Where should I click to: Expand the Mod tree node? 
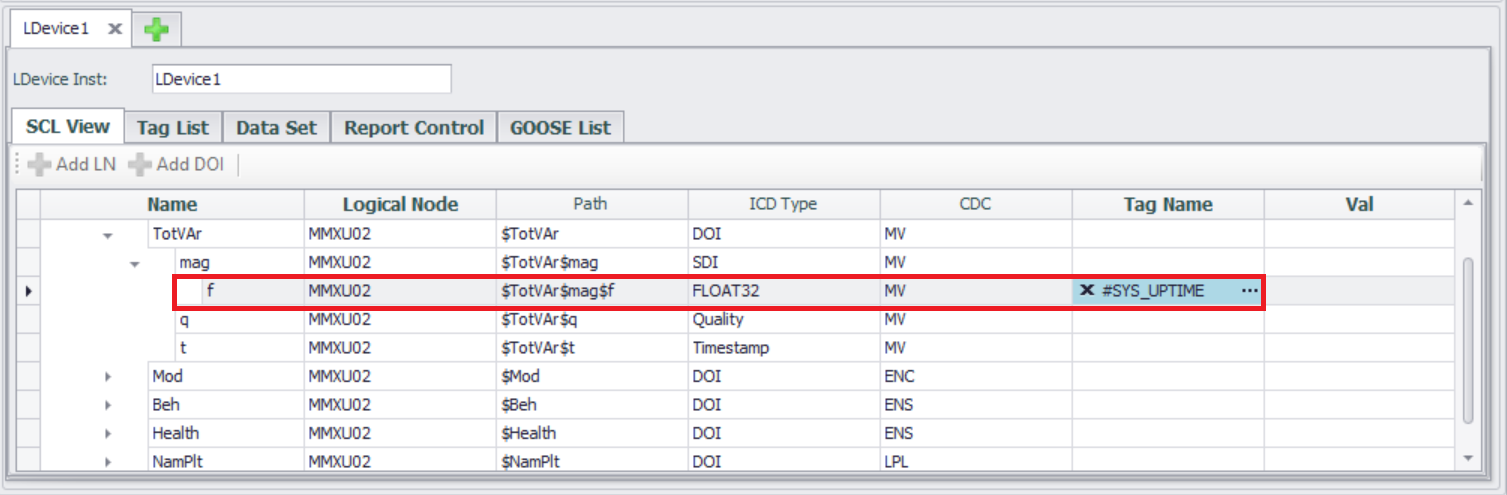[x=107, y=377]
